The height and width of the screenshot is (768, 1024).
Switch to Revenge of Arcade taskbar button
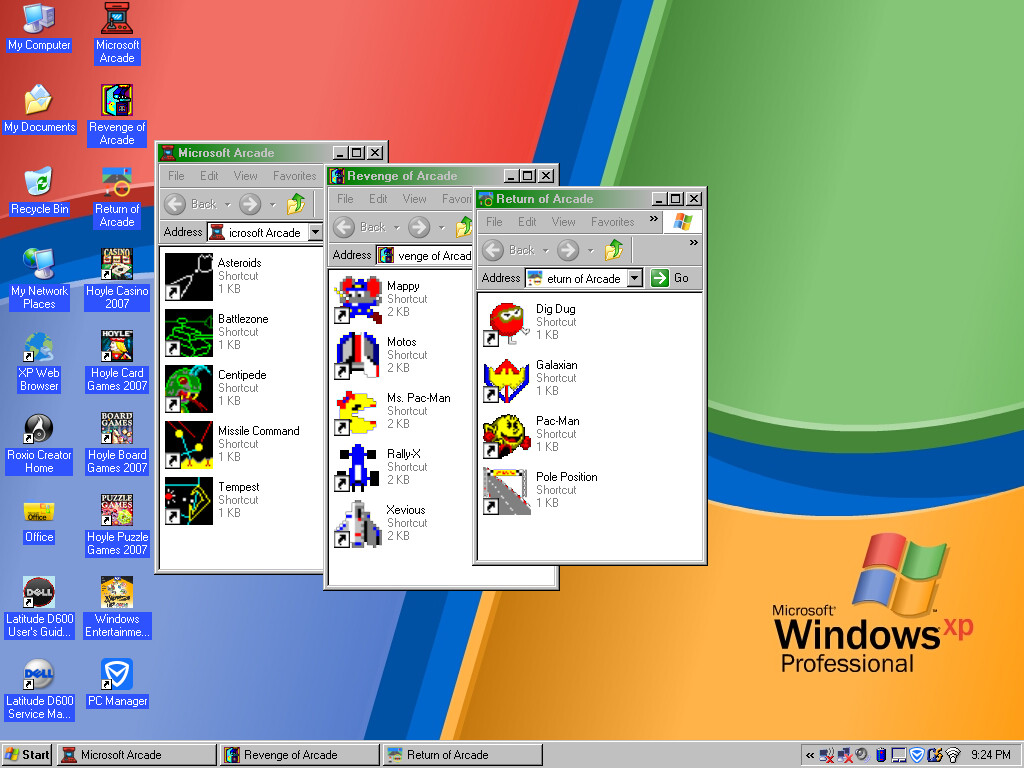300,755
